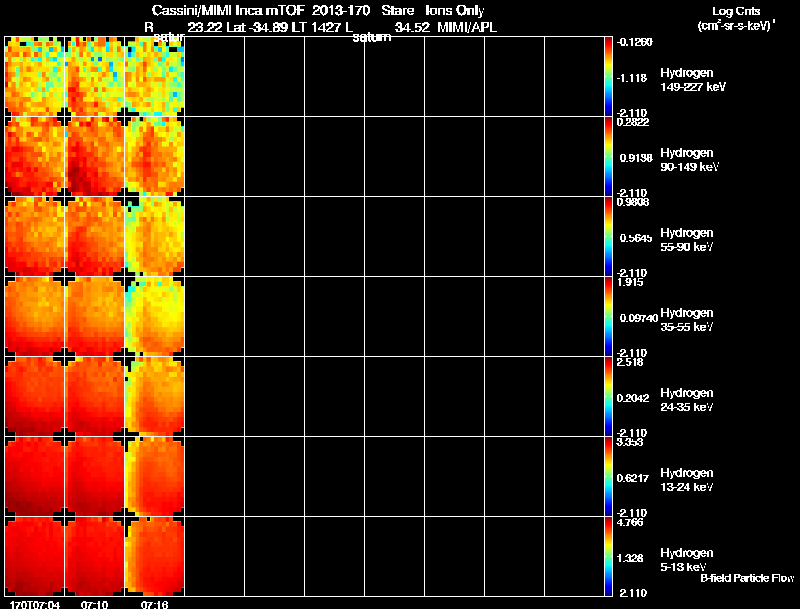Click the 149-227 keV Hydrogen image at 07:04
The height and width of the screenshot is (609, 800).
(35, 76)
